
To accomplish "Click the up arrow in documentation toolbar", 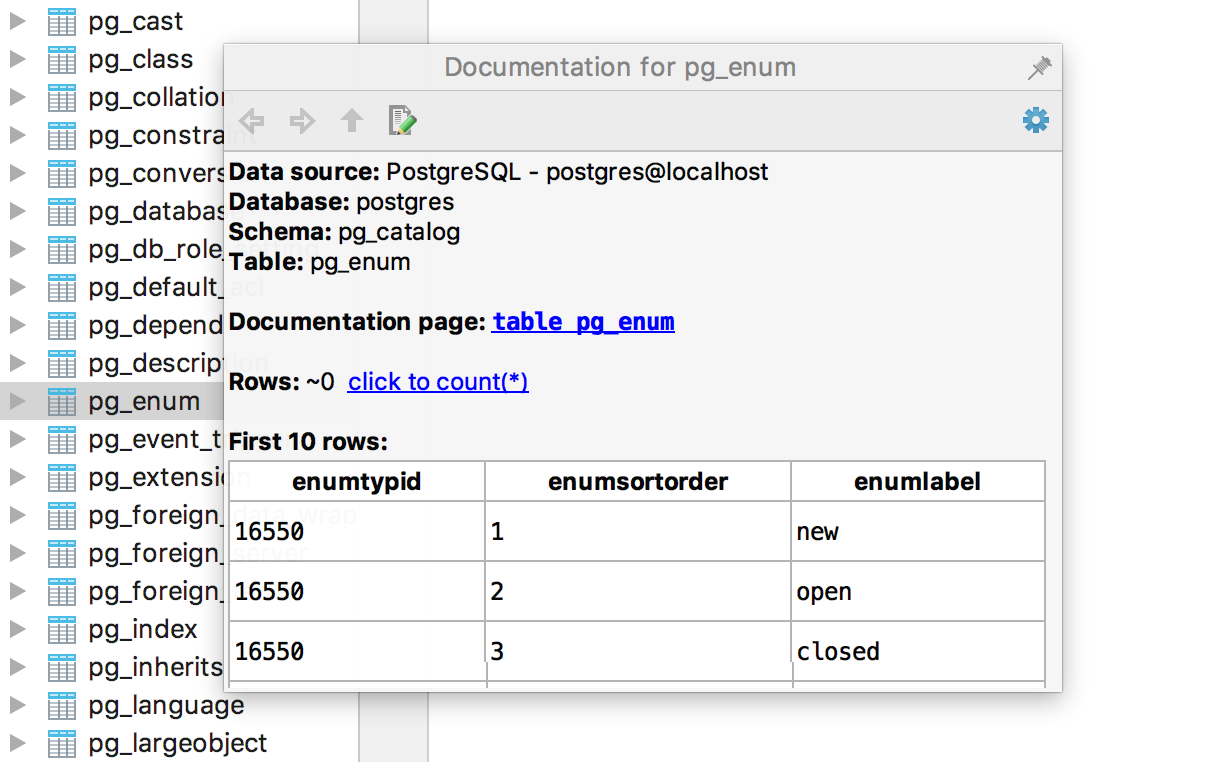I will point(351,122).
